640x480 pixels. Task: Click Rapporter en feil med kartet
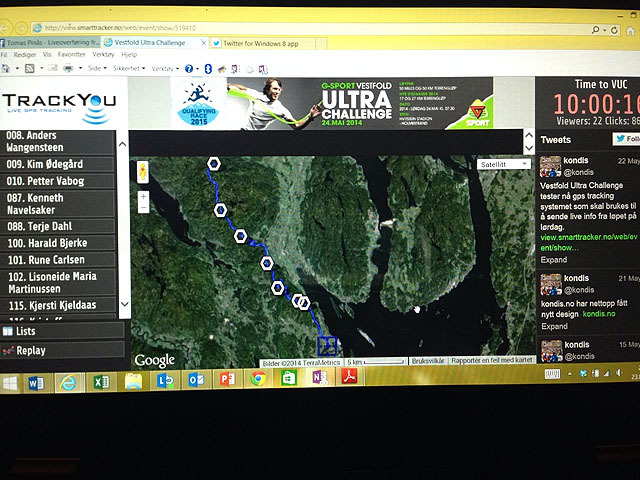[x=492, y=360]
